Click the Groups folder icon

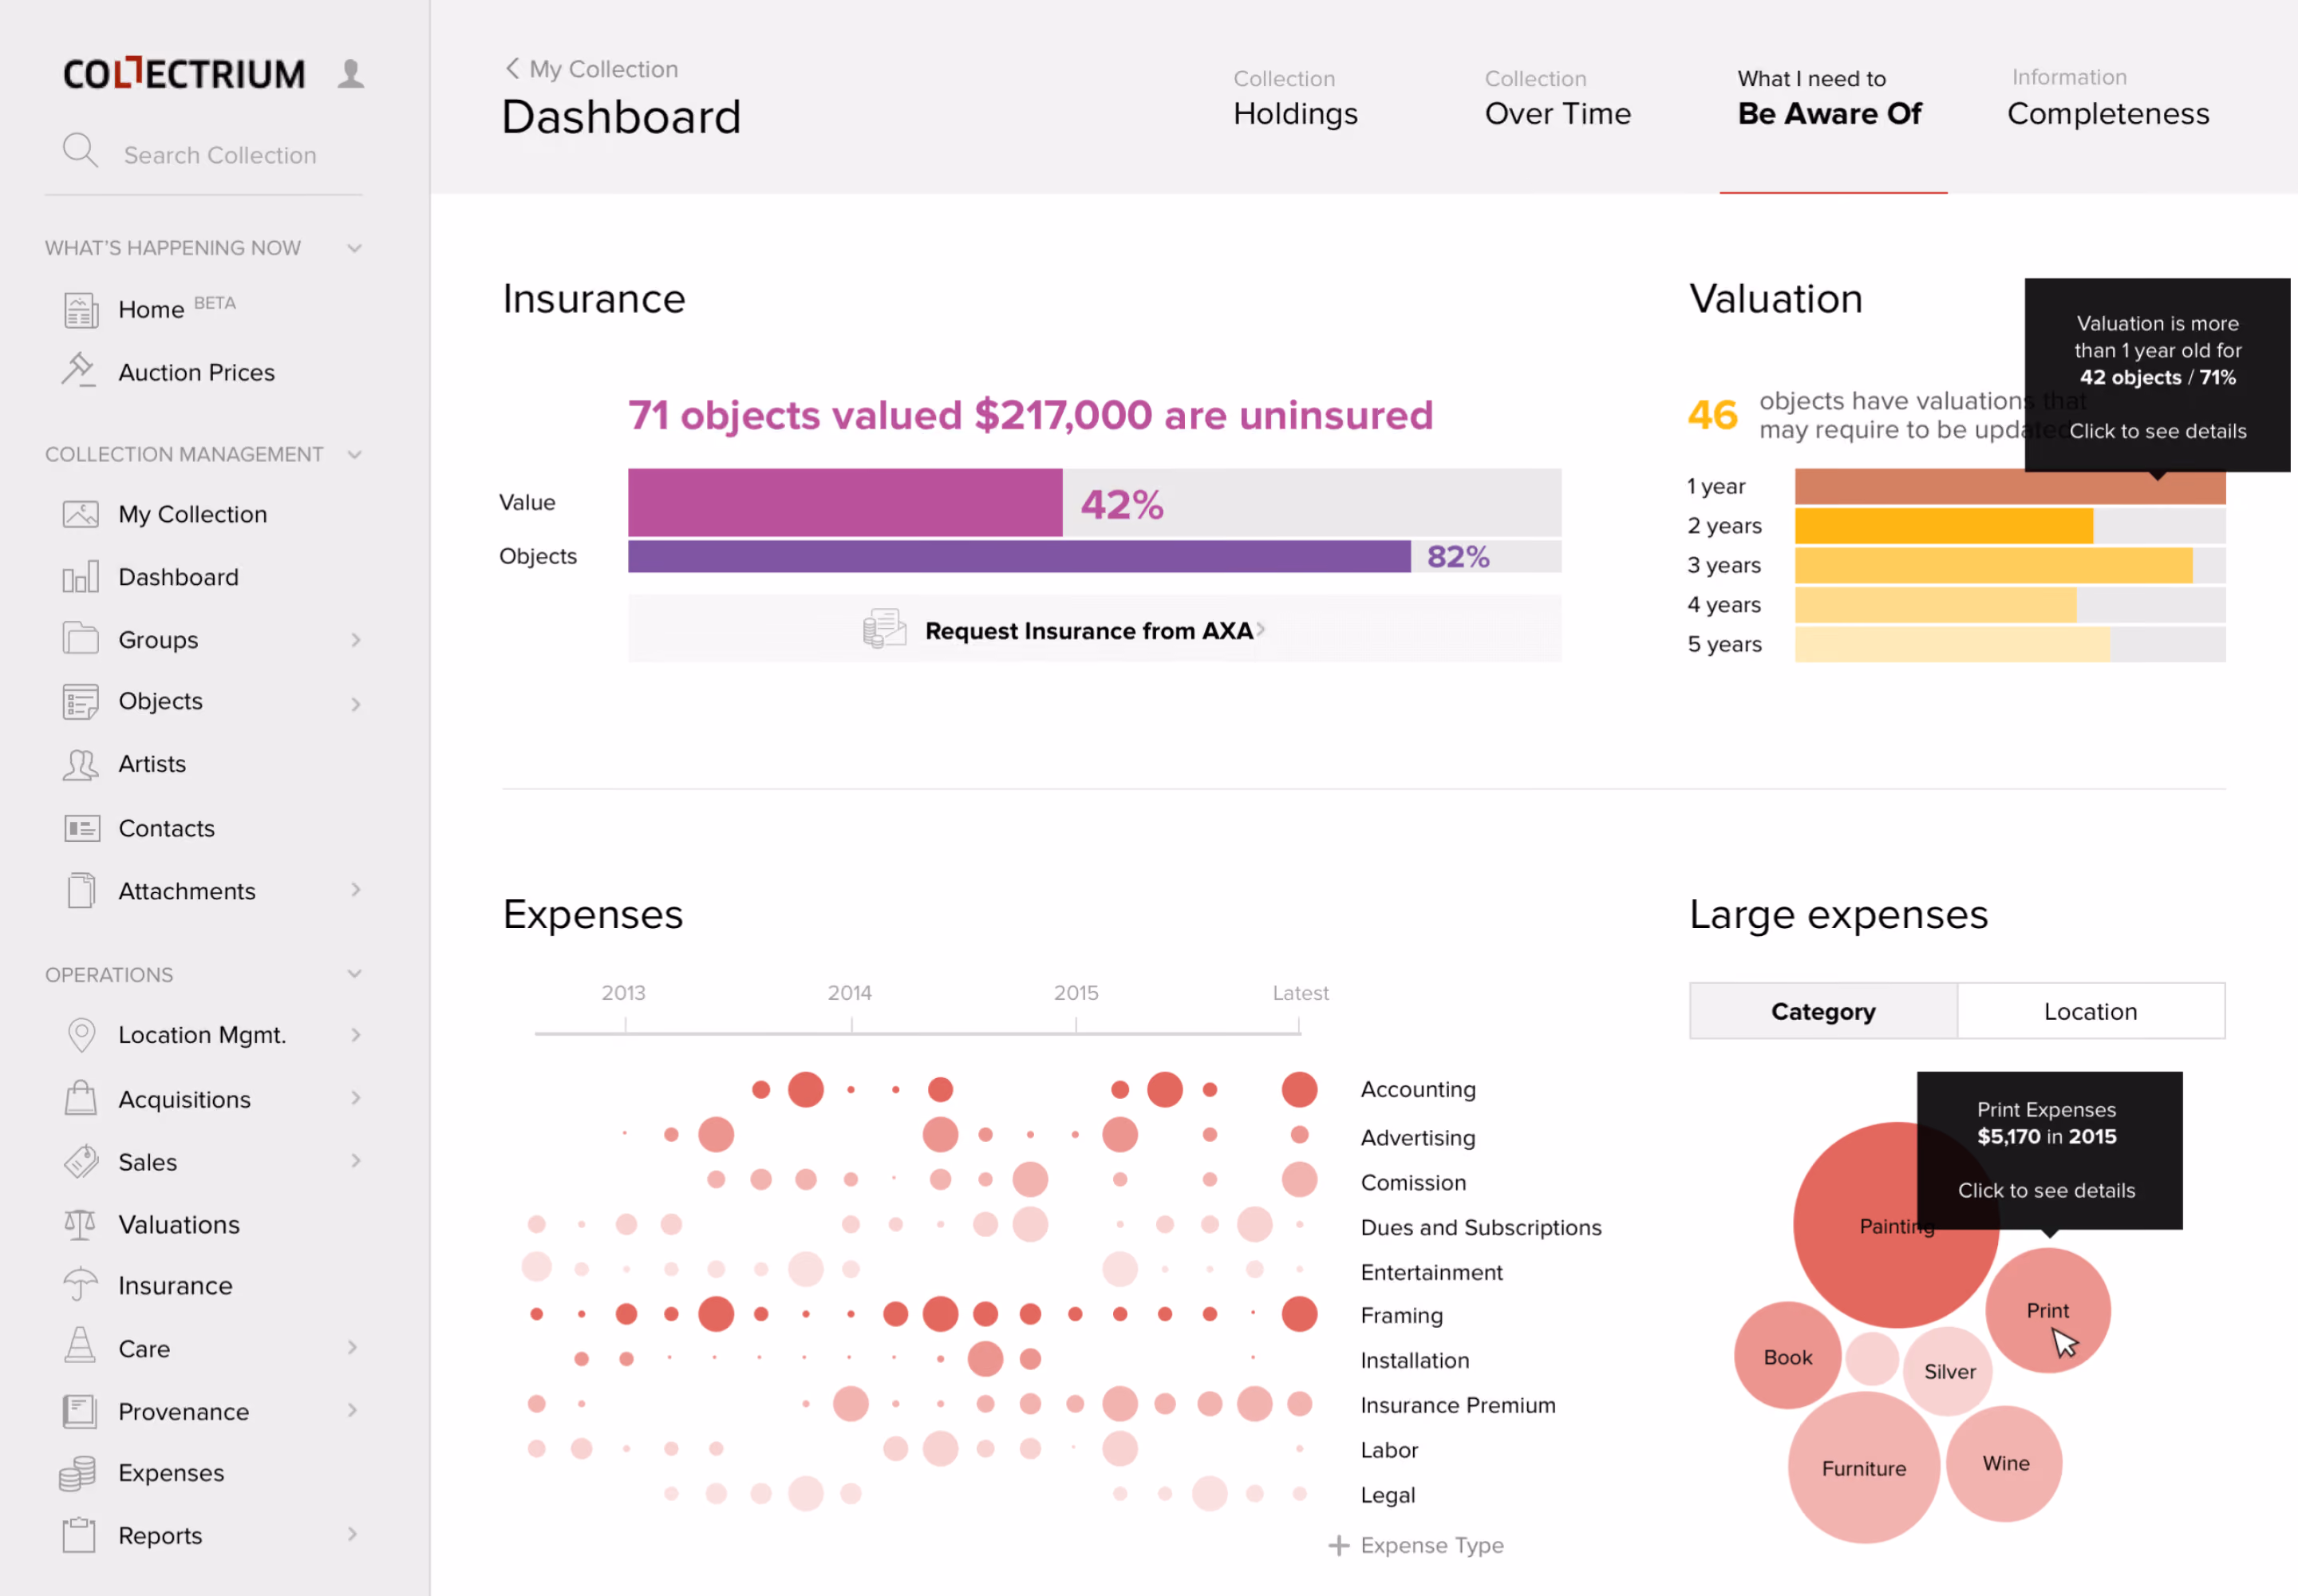[x=81, y=638]
